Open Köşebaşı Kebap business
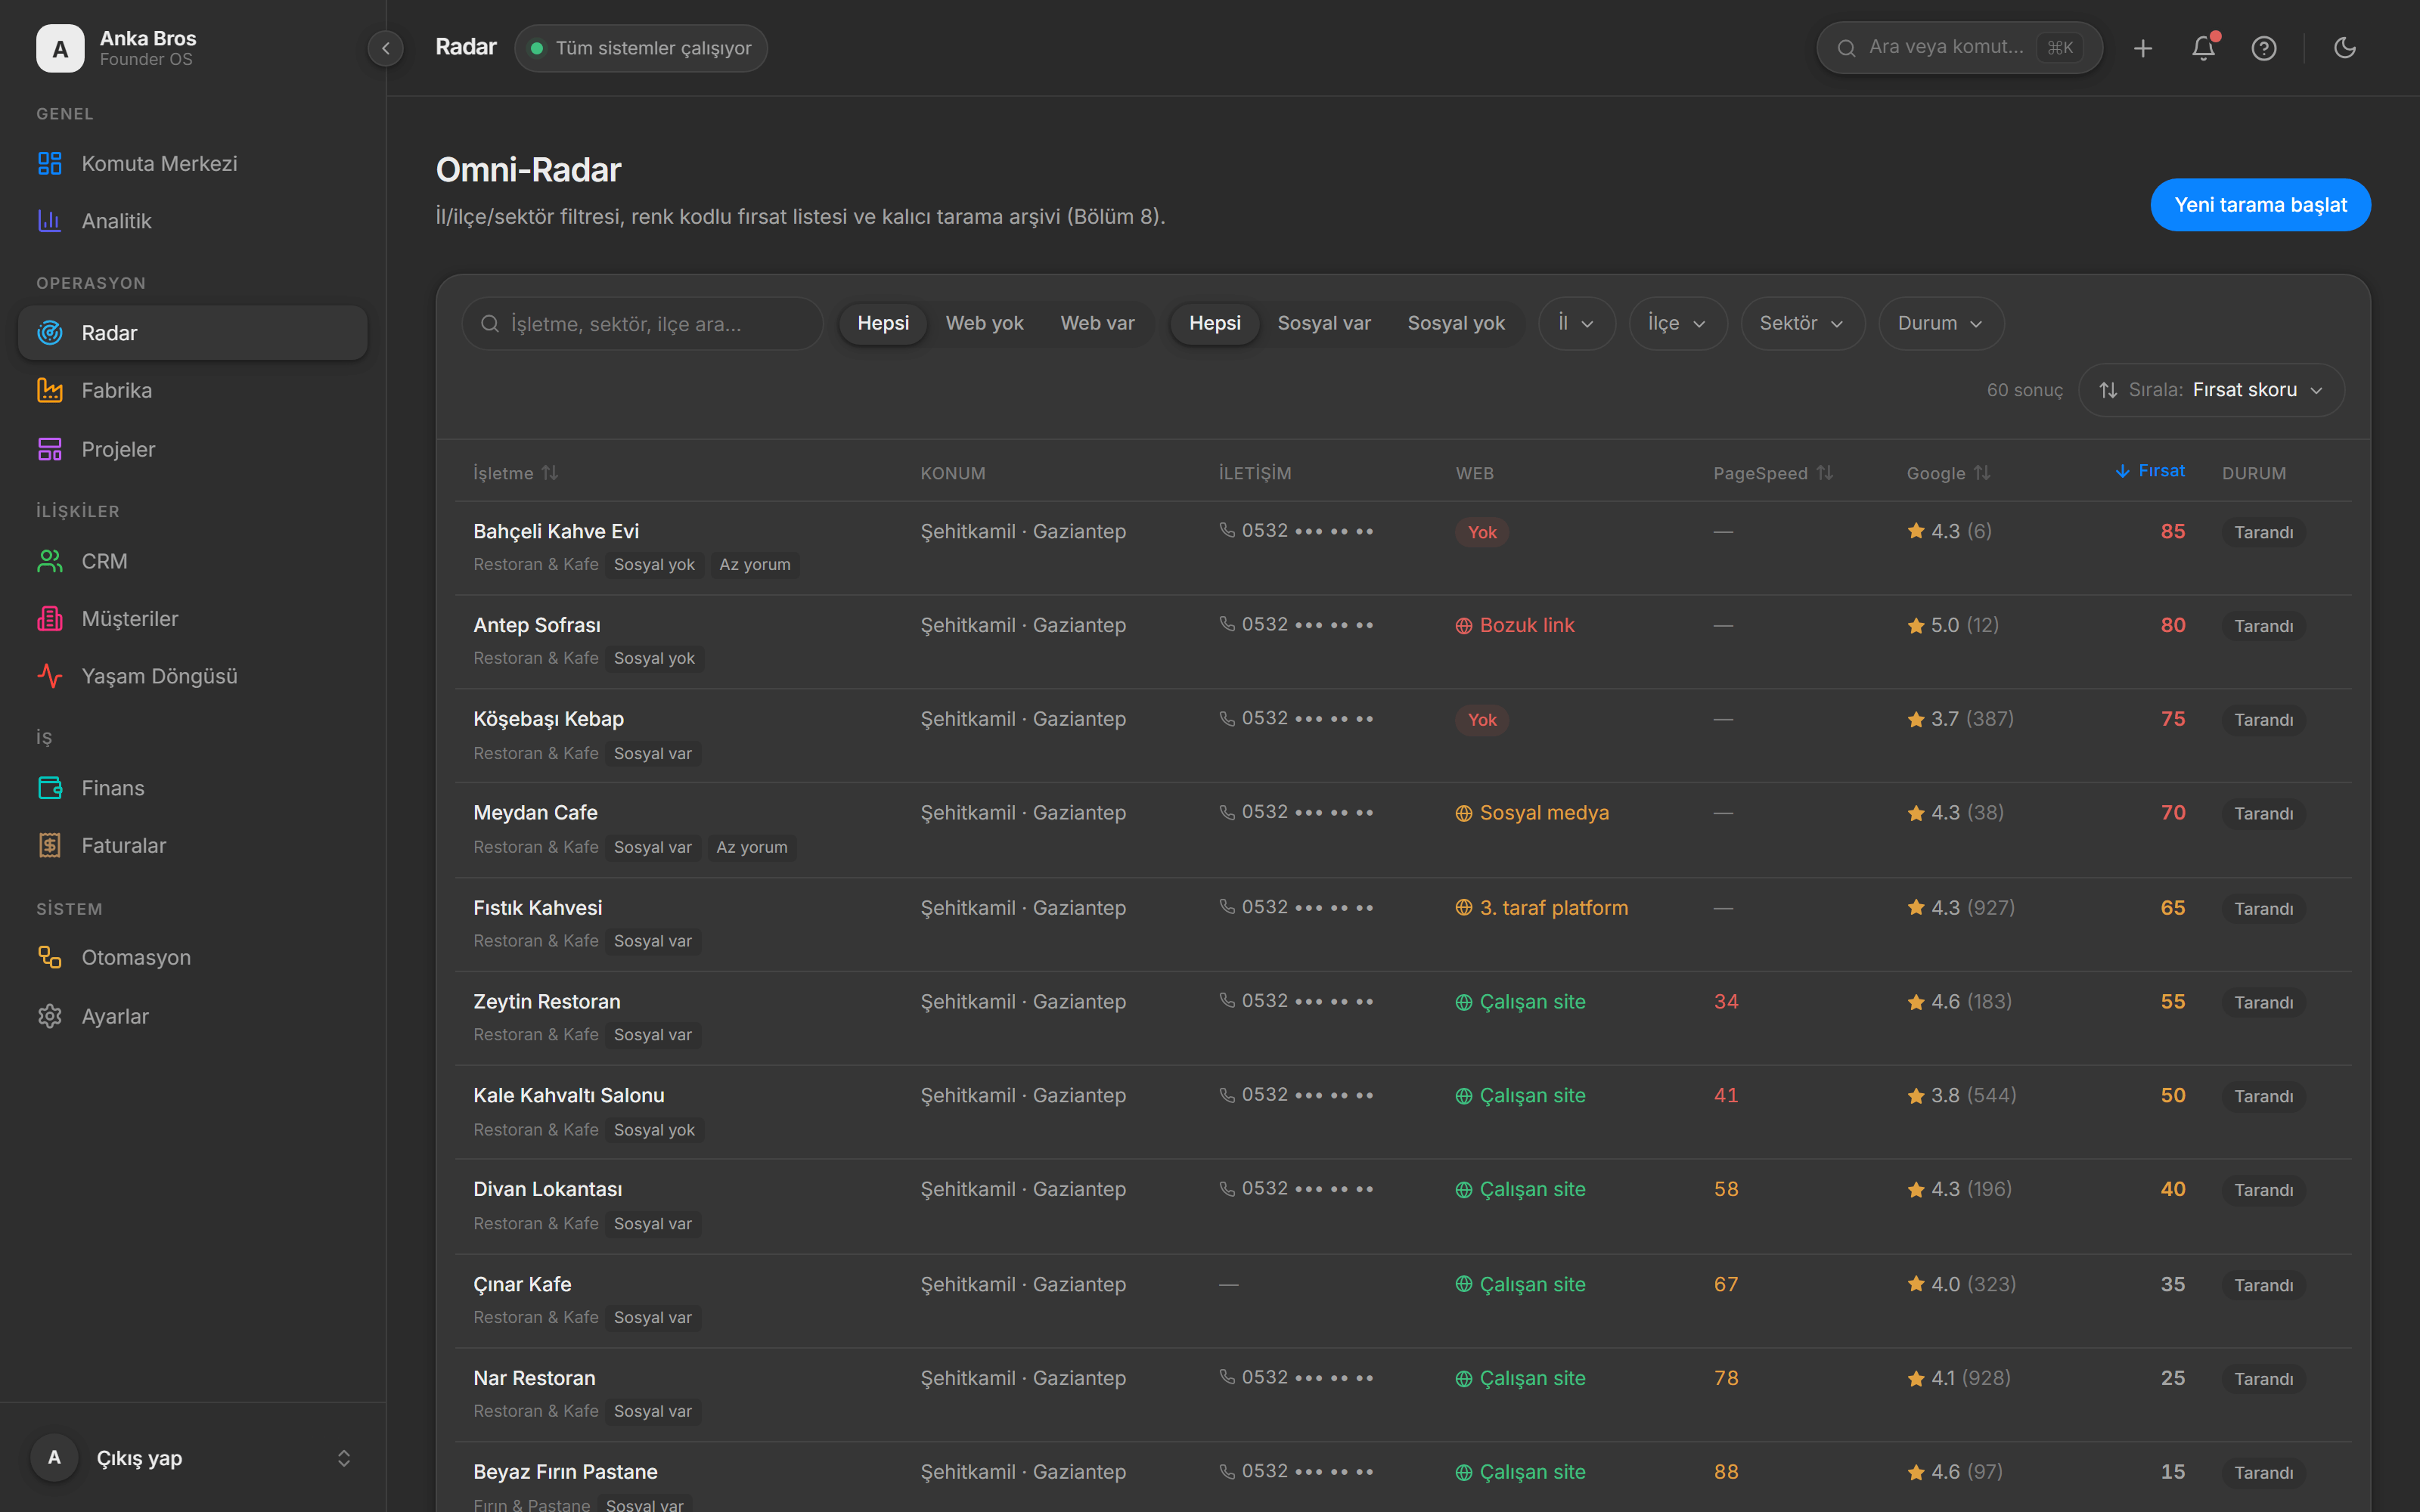This screenshot has height=1512, width=2420. (x=548, y=719)
